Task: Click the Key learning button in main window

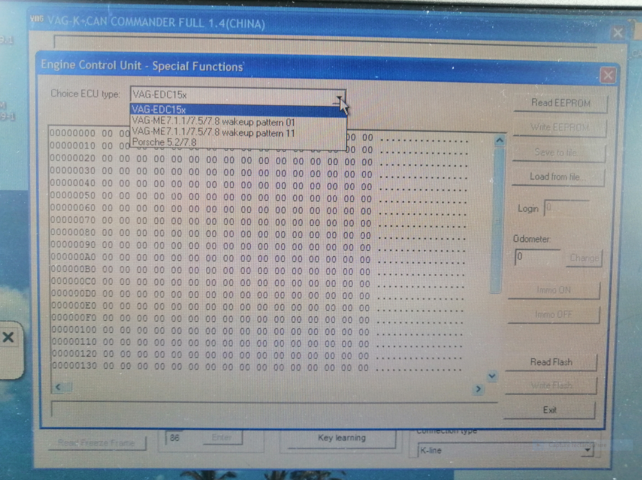Action: pos(341,438)
